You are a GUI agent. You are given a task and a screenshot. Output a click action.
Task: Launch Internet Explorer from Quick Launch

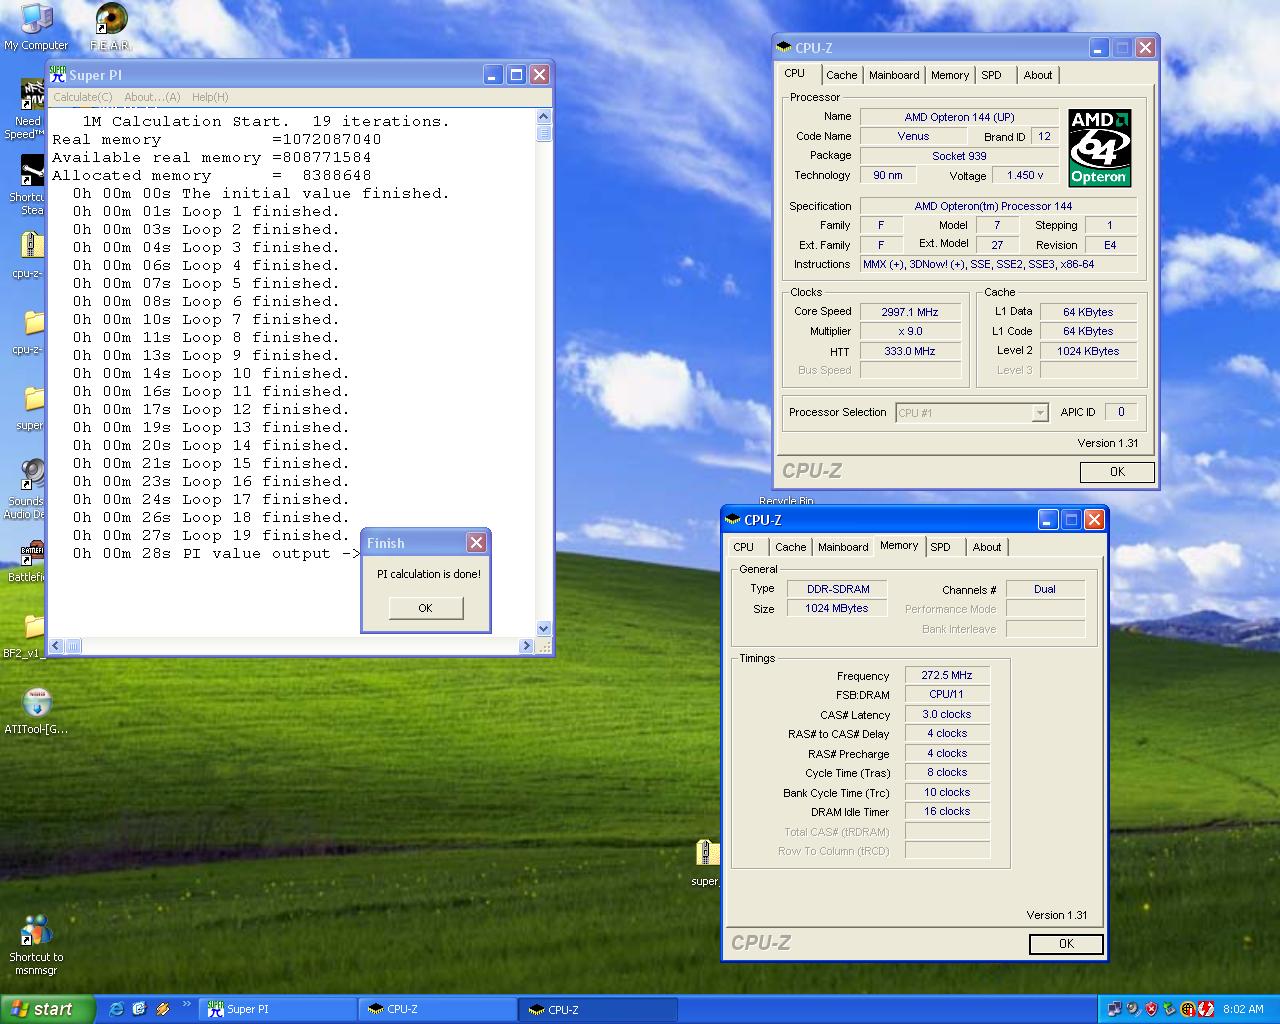[x=116, y=1009]
